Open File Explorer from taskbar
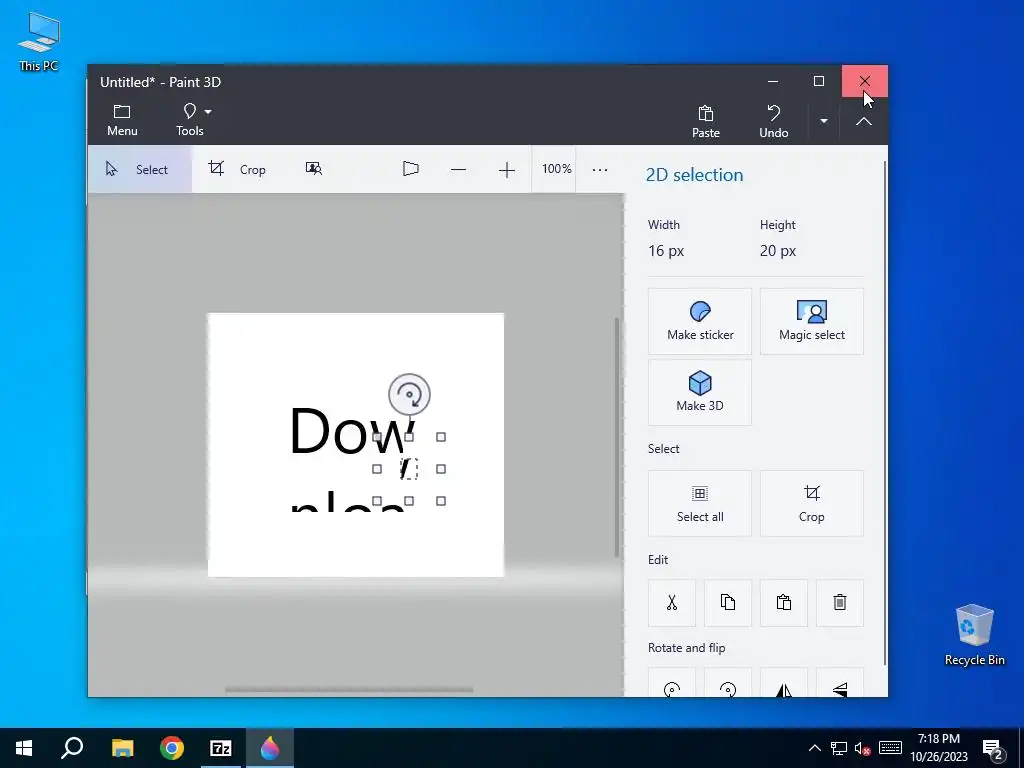 (122, 748)
